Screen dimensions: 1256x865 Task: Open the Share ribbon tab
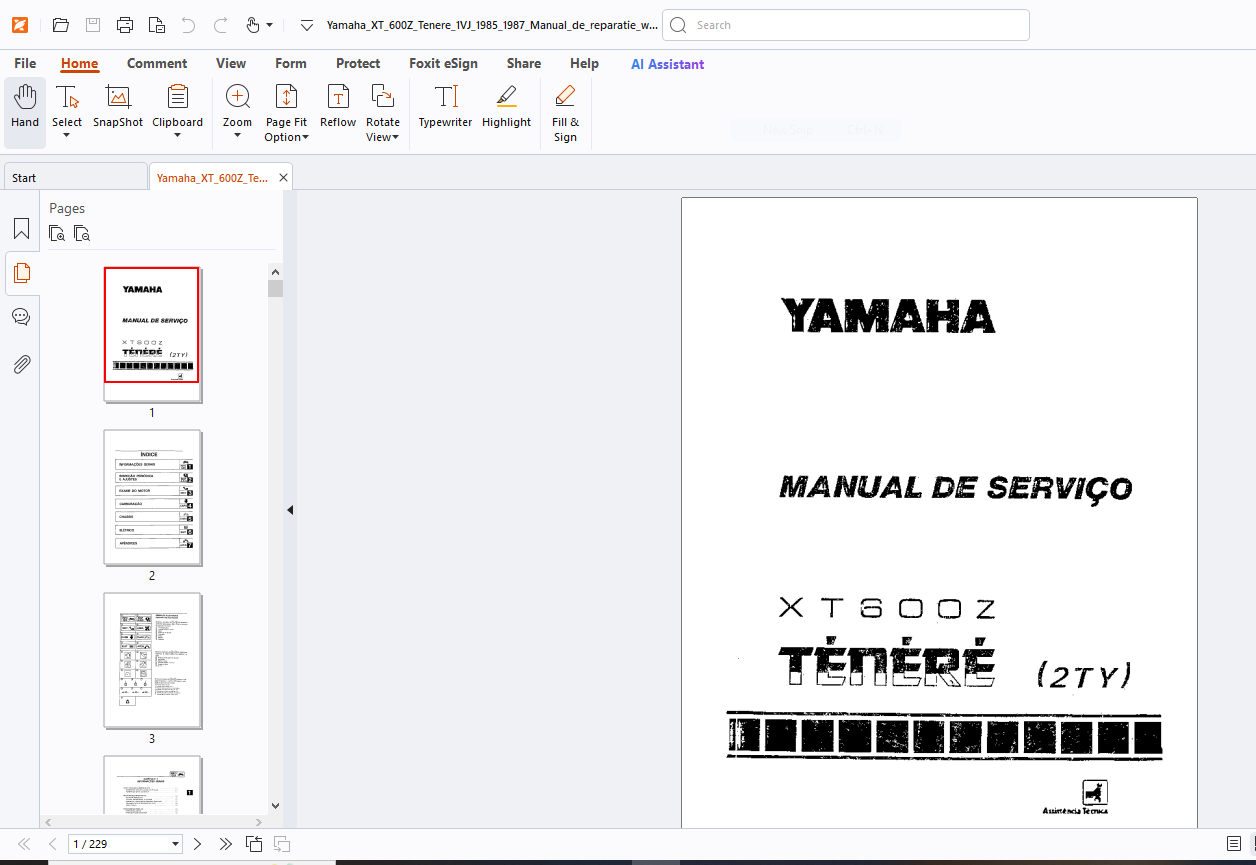[524, 64]
